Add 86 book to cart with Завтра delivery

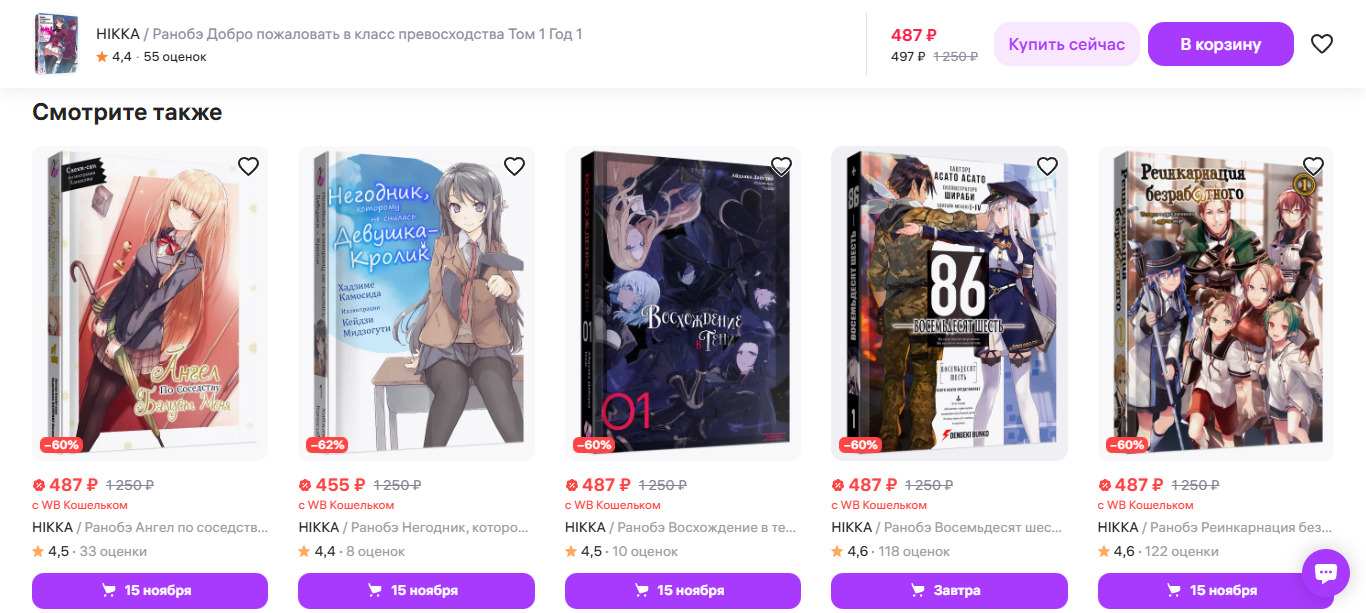coord(949,591)
